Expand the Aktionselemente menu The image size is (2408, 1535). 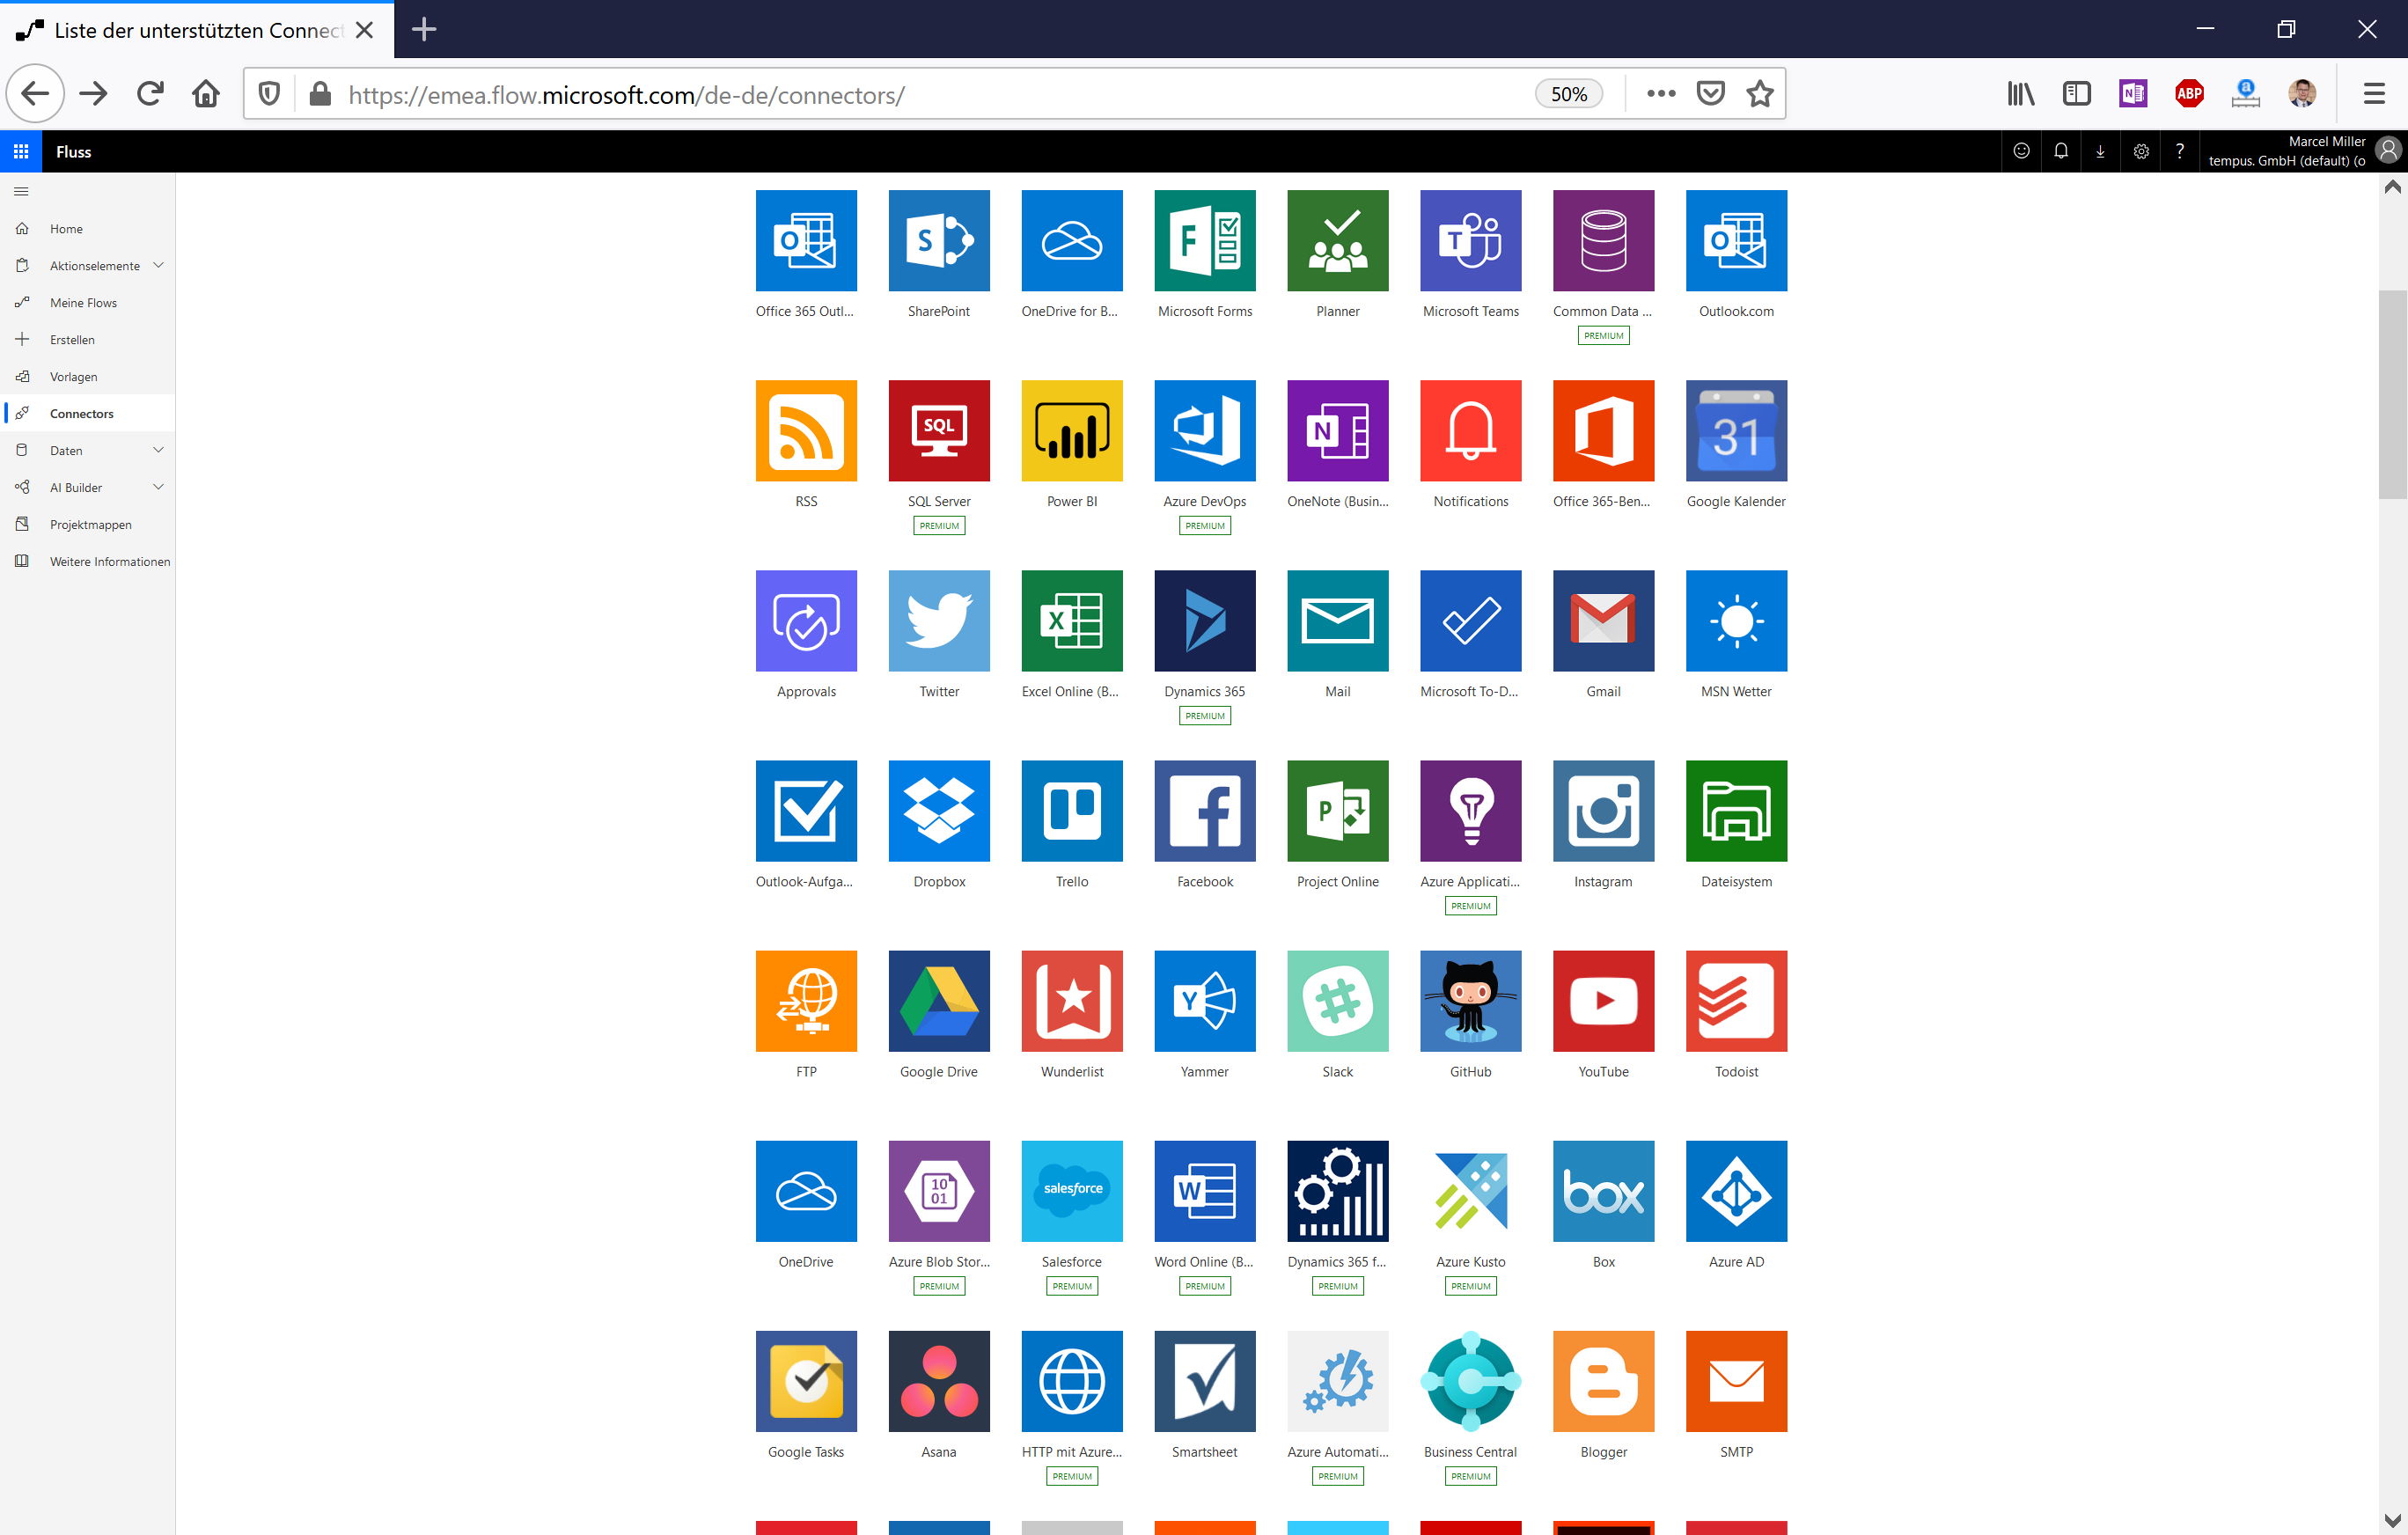pyautogui.click(x=88, y=266)
